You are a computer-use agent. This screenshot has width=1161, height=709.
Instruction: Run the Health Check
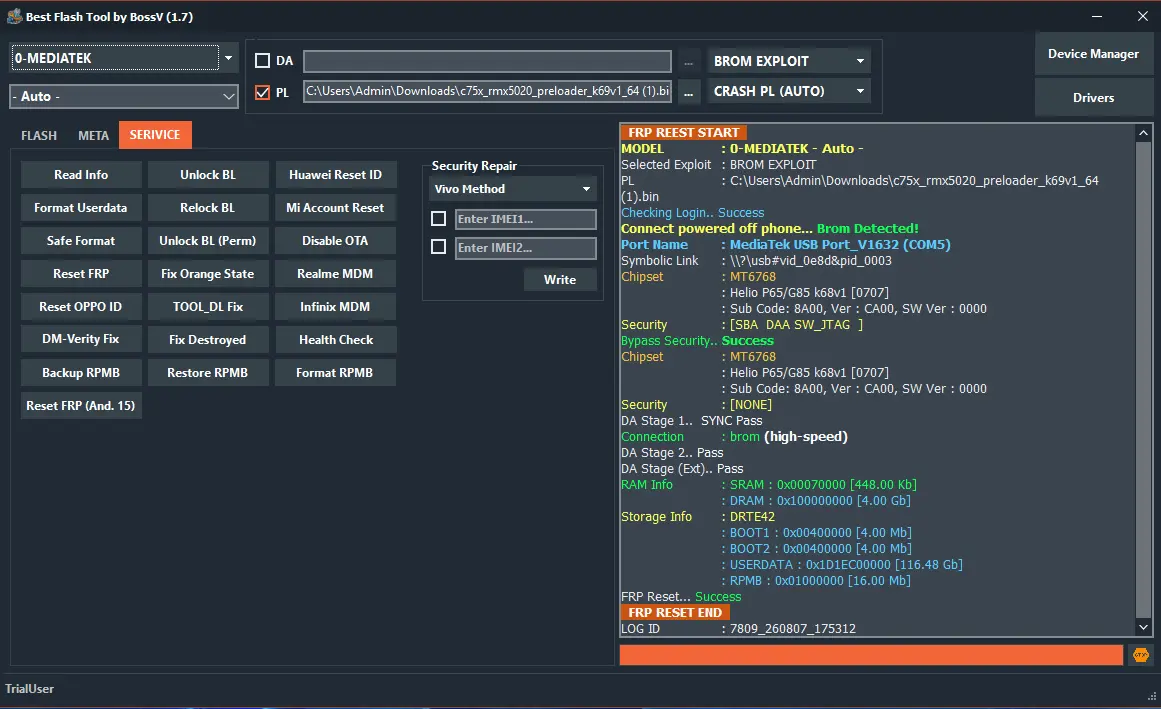pyautogui.click(x=335, y=340)
